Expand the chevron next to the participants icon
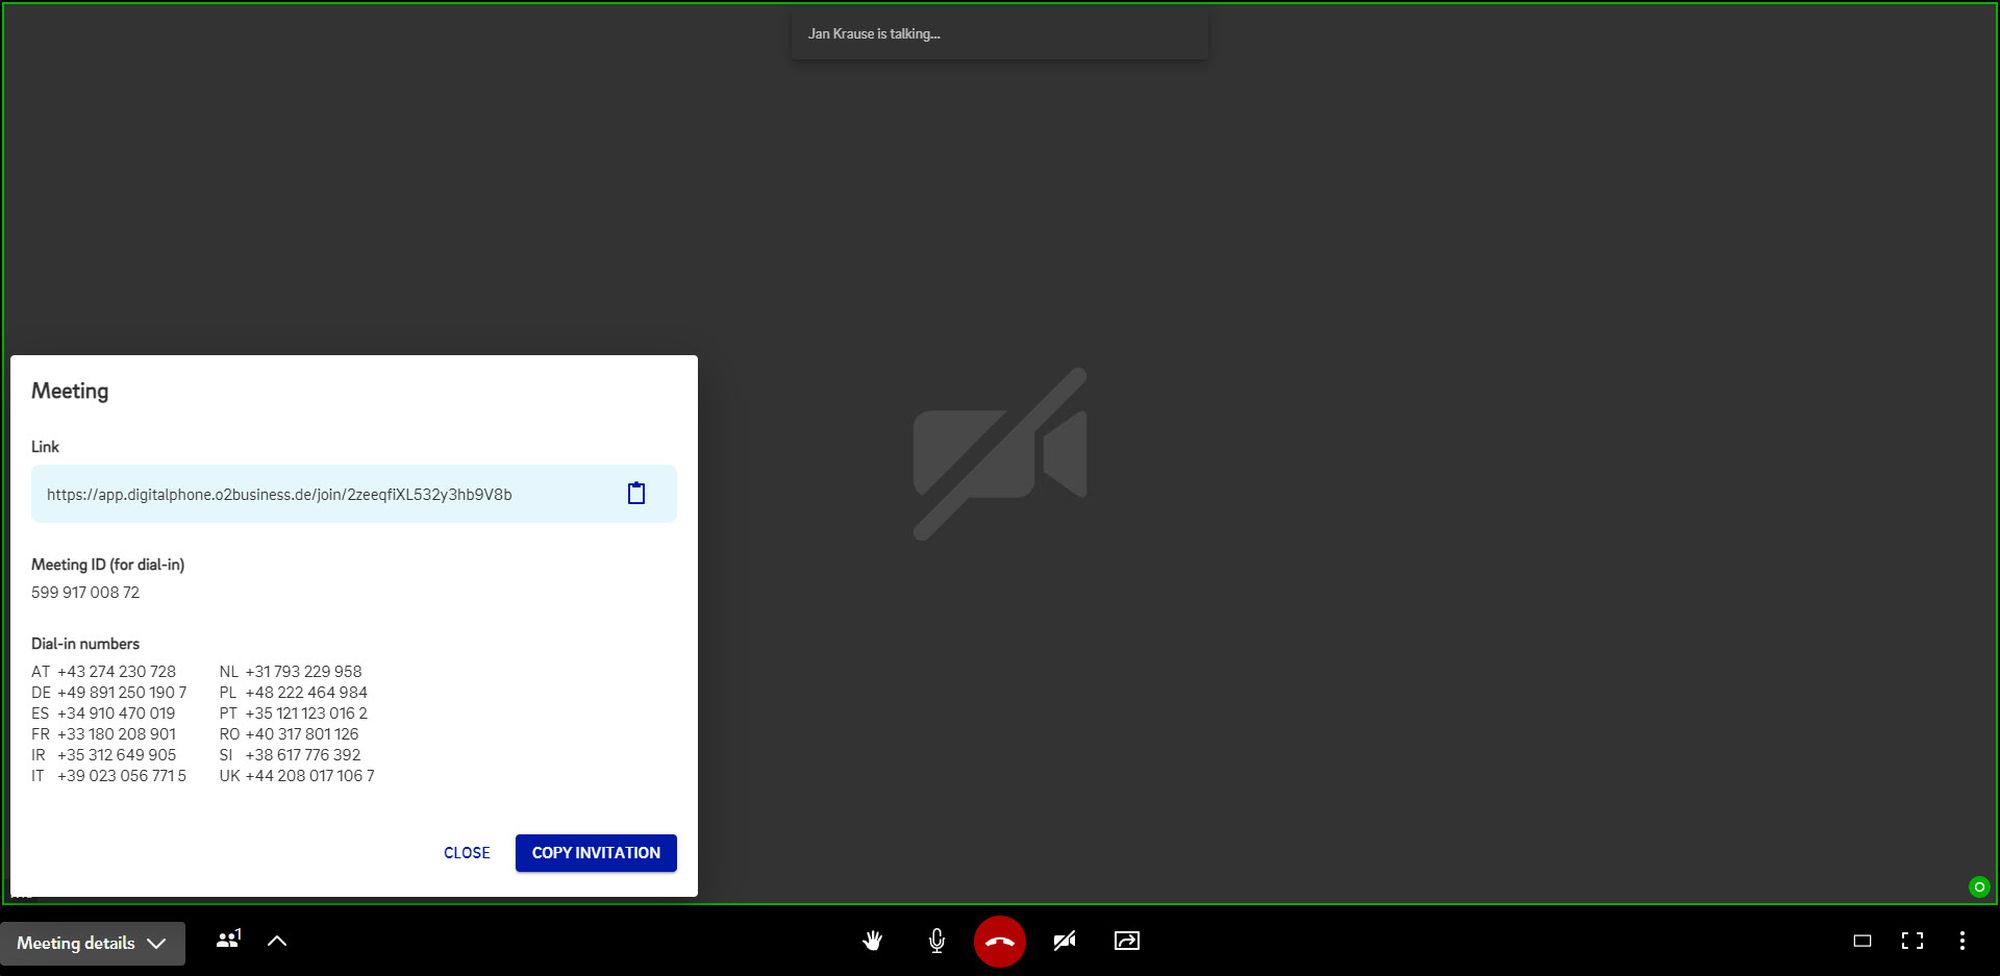 pyautogui.click(x=277, y=941)
